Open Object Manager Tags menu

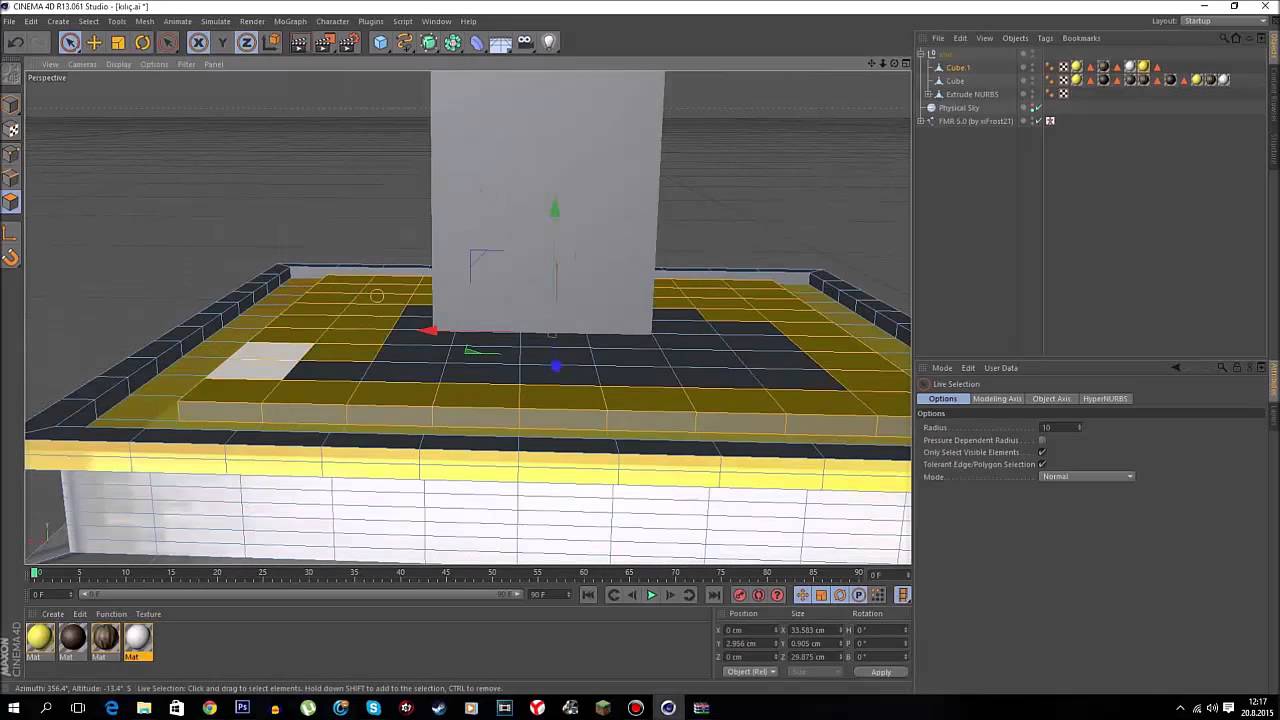[x=1045, y=38]
